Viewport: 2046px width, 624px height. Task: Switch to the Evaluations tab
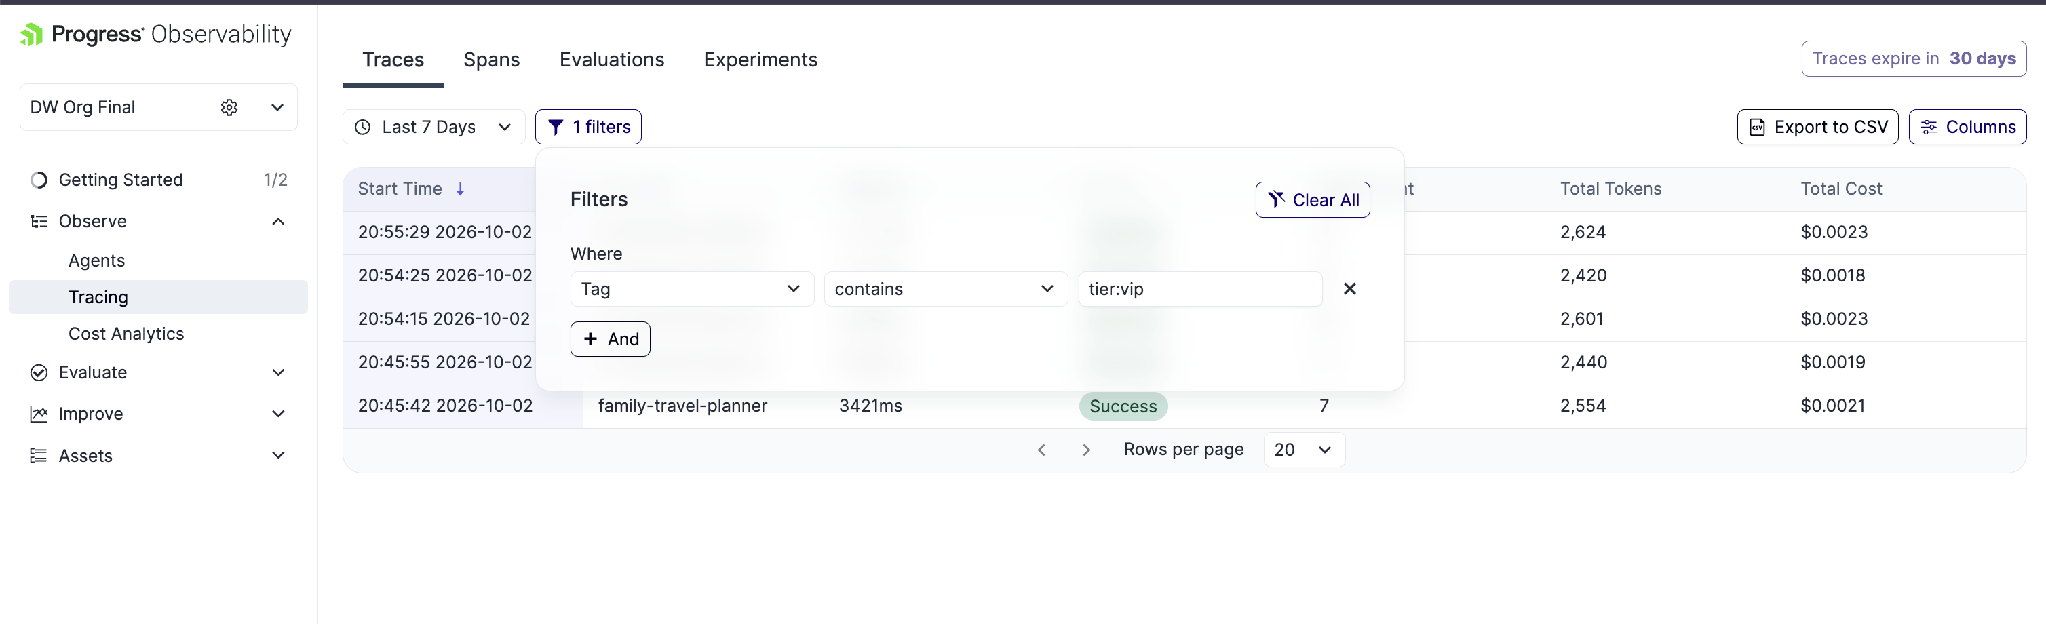pos(611,60)
